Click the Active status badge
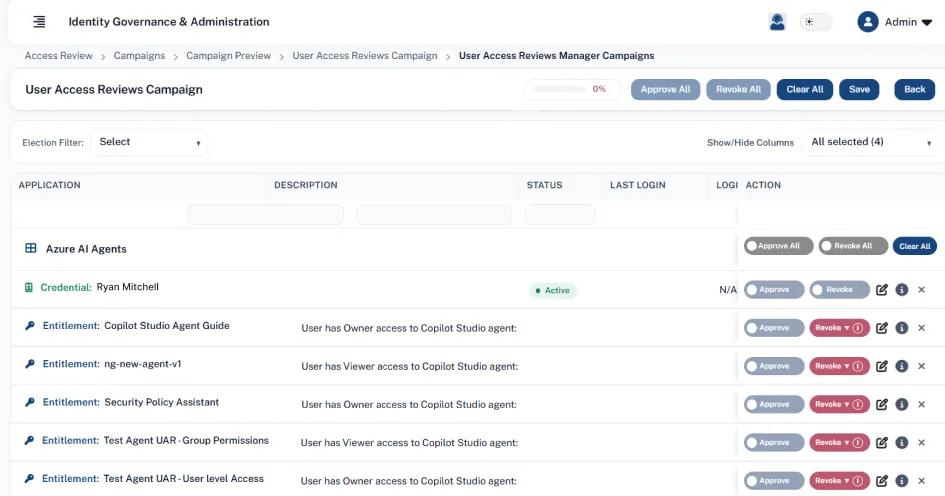 pyautogui.click(x=553, y=290)
